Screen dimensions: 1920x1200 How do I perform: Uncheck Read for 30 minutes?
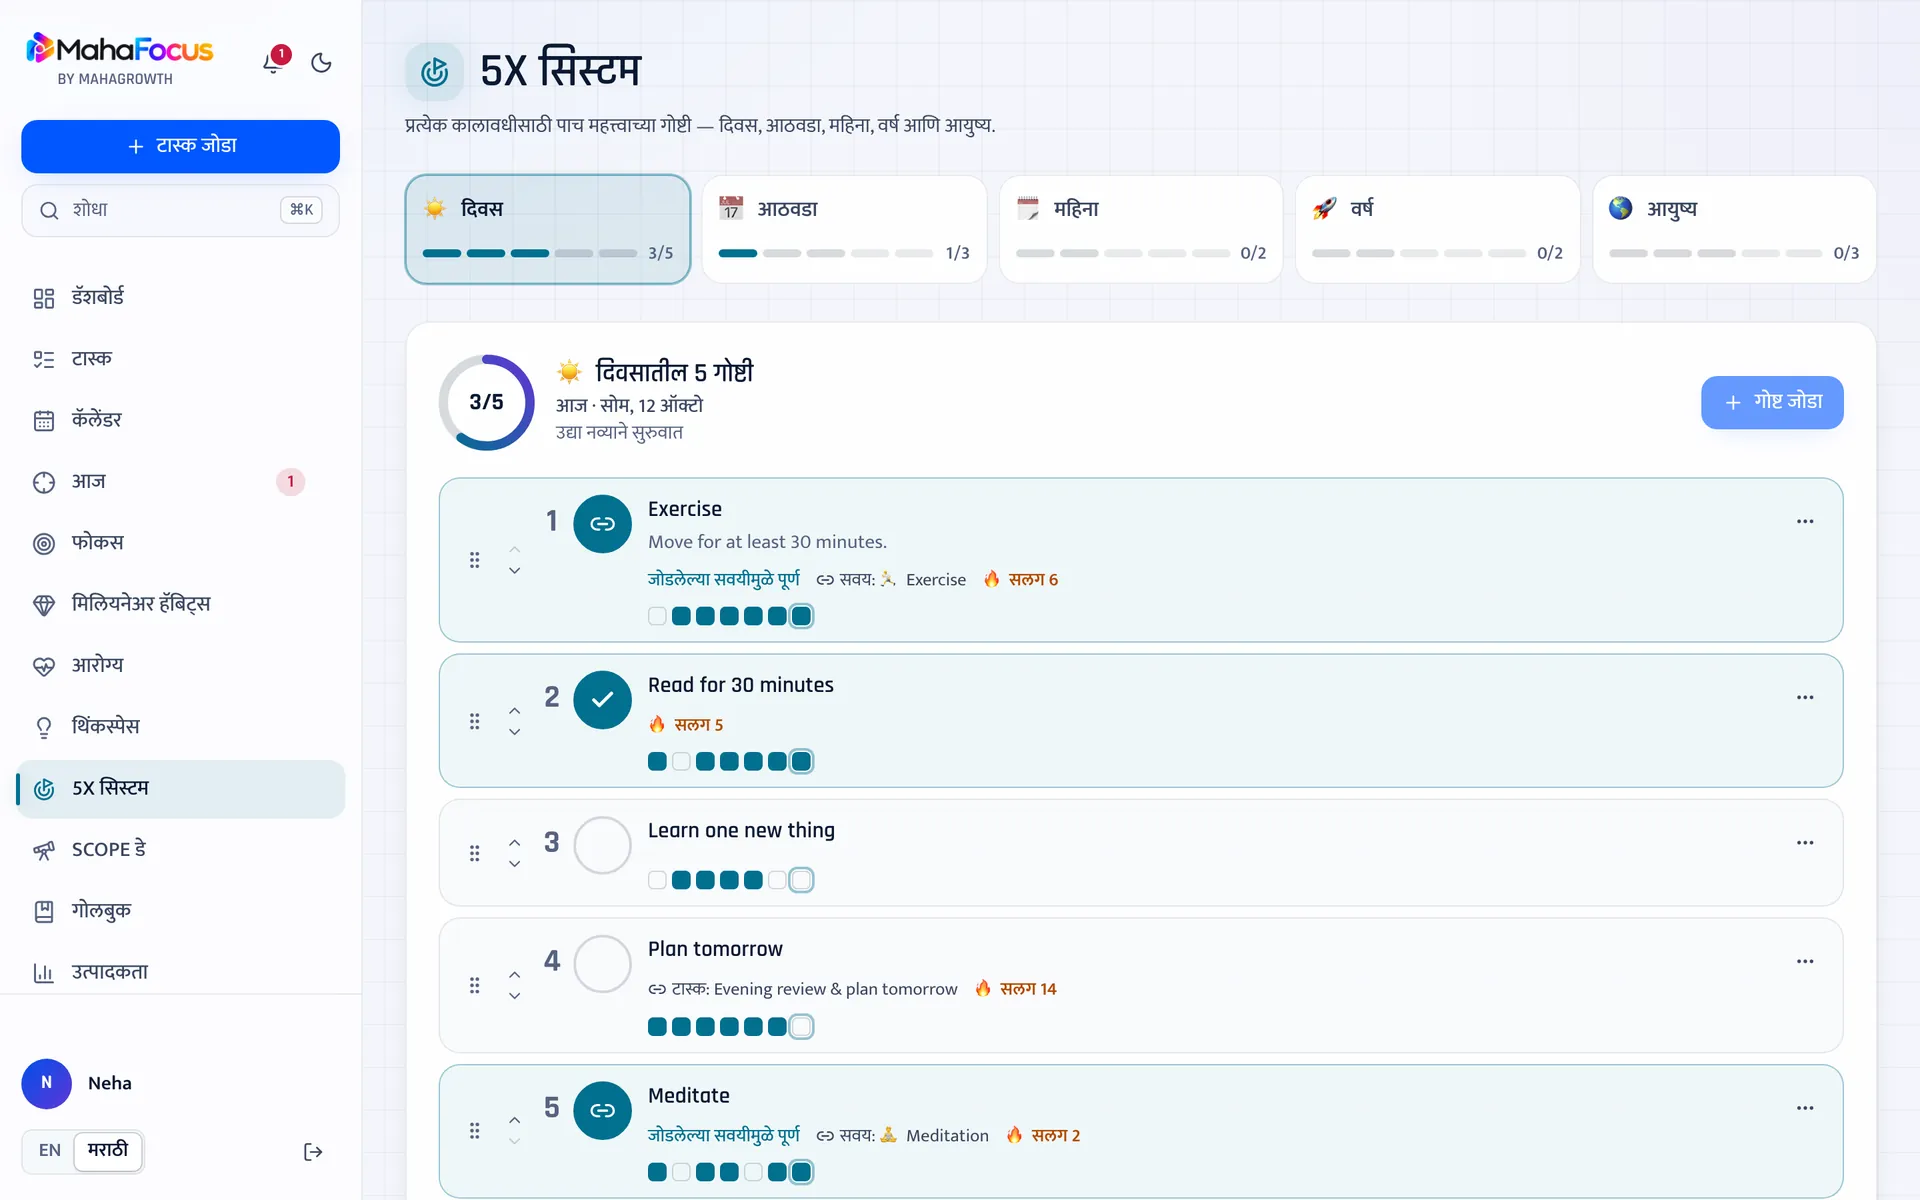602,699
